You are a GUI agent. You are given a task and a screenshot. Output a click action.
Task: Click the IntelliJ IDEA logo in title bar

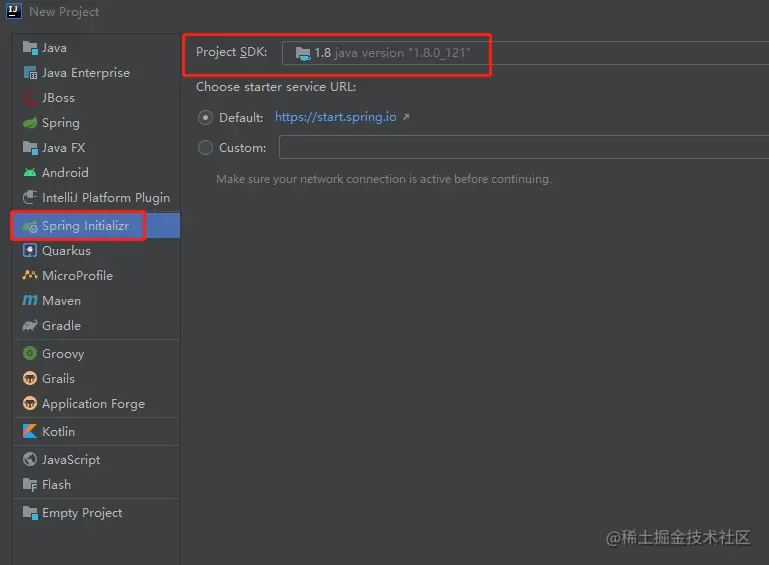click(14, 11)
